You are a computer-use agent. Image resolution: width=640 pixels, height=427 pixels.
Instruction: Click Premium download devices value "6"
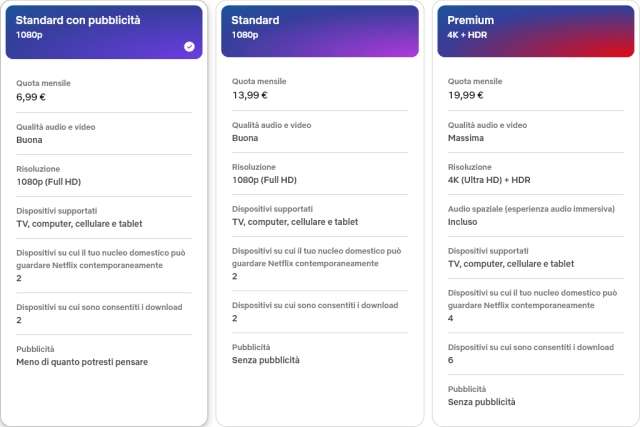pyautogui.click(x=451, y=360)
